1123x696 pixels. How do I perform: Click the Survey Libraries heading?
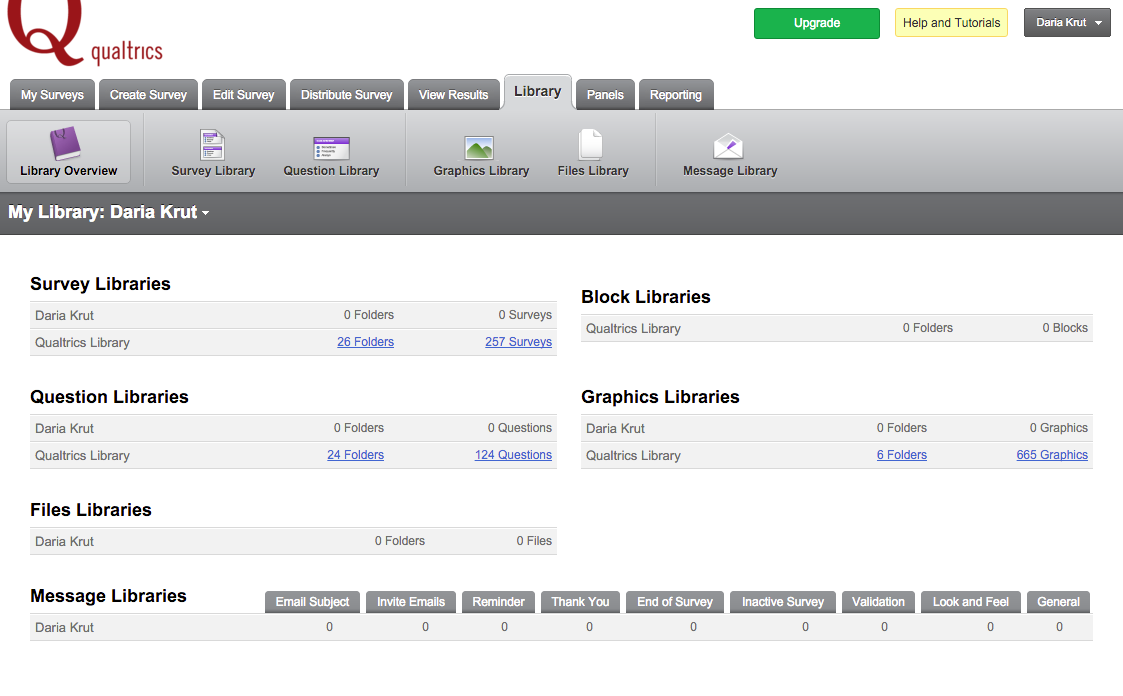click(100, 284)
